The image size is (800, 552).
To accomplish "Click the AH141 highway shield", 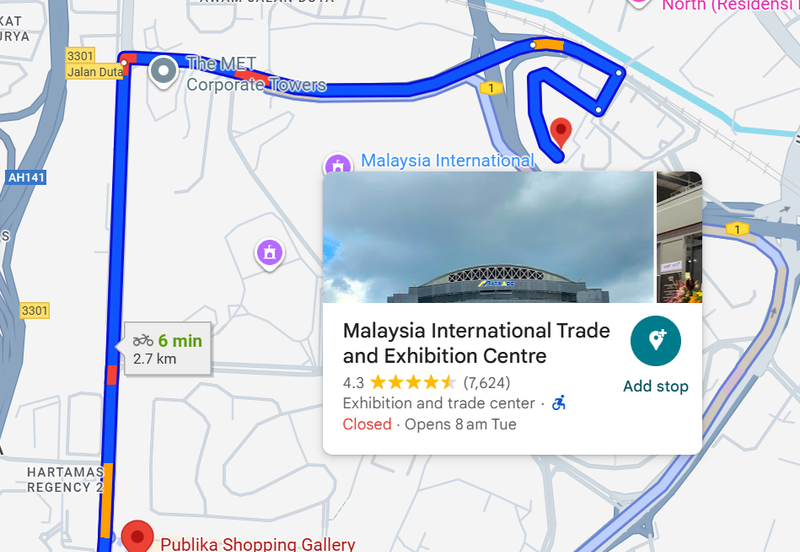I will click(27, 178).
